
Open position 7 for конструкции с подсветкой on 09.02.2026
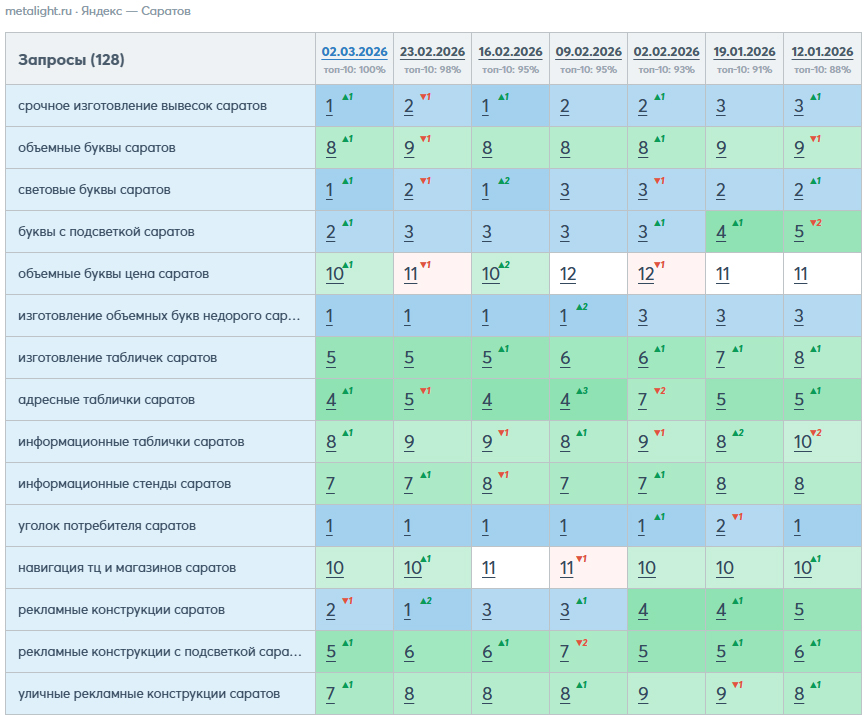564,652
